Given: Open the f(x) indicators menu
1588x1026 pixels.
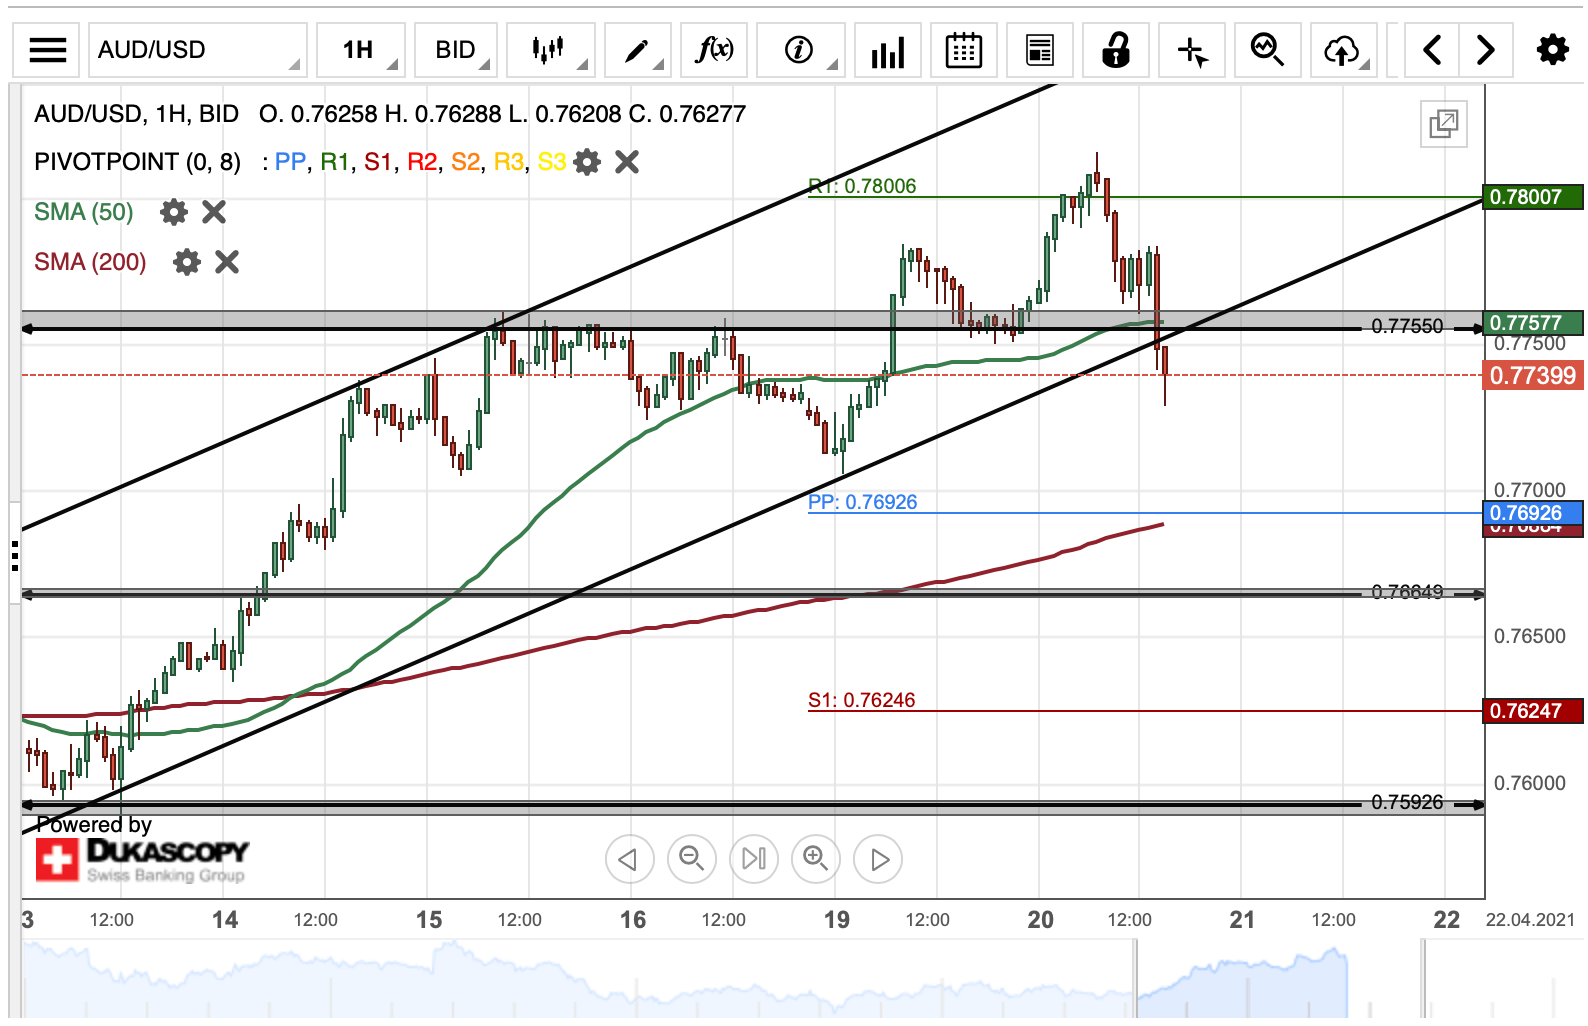Looking at the screenshot, I should [x=714, y=49].
